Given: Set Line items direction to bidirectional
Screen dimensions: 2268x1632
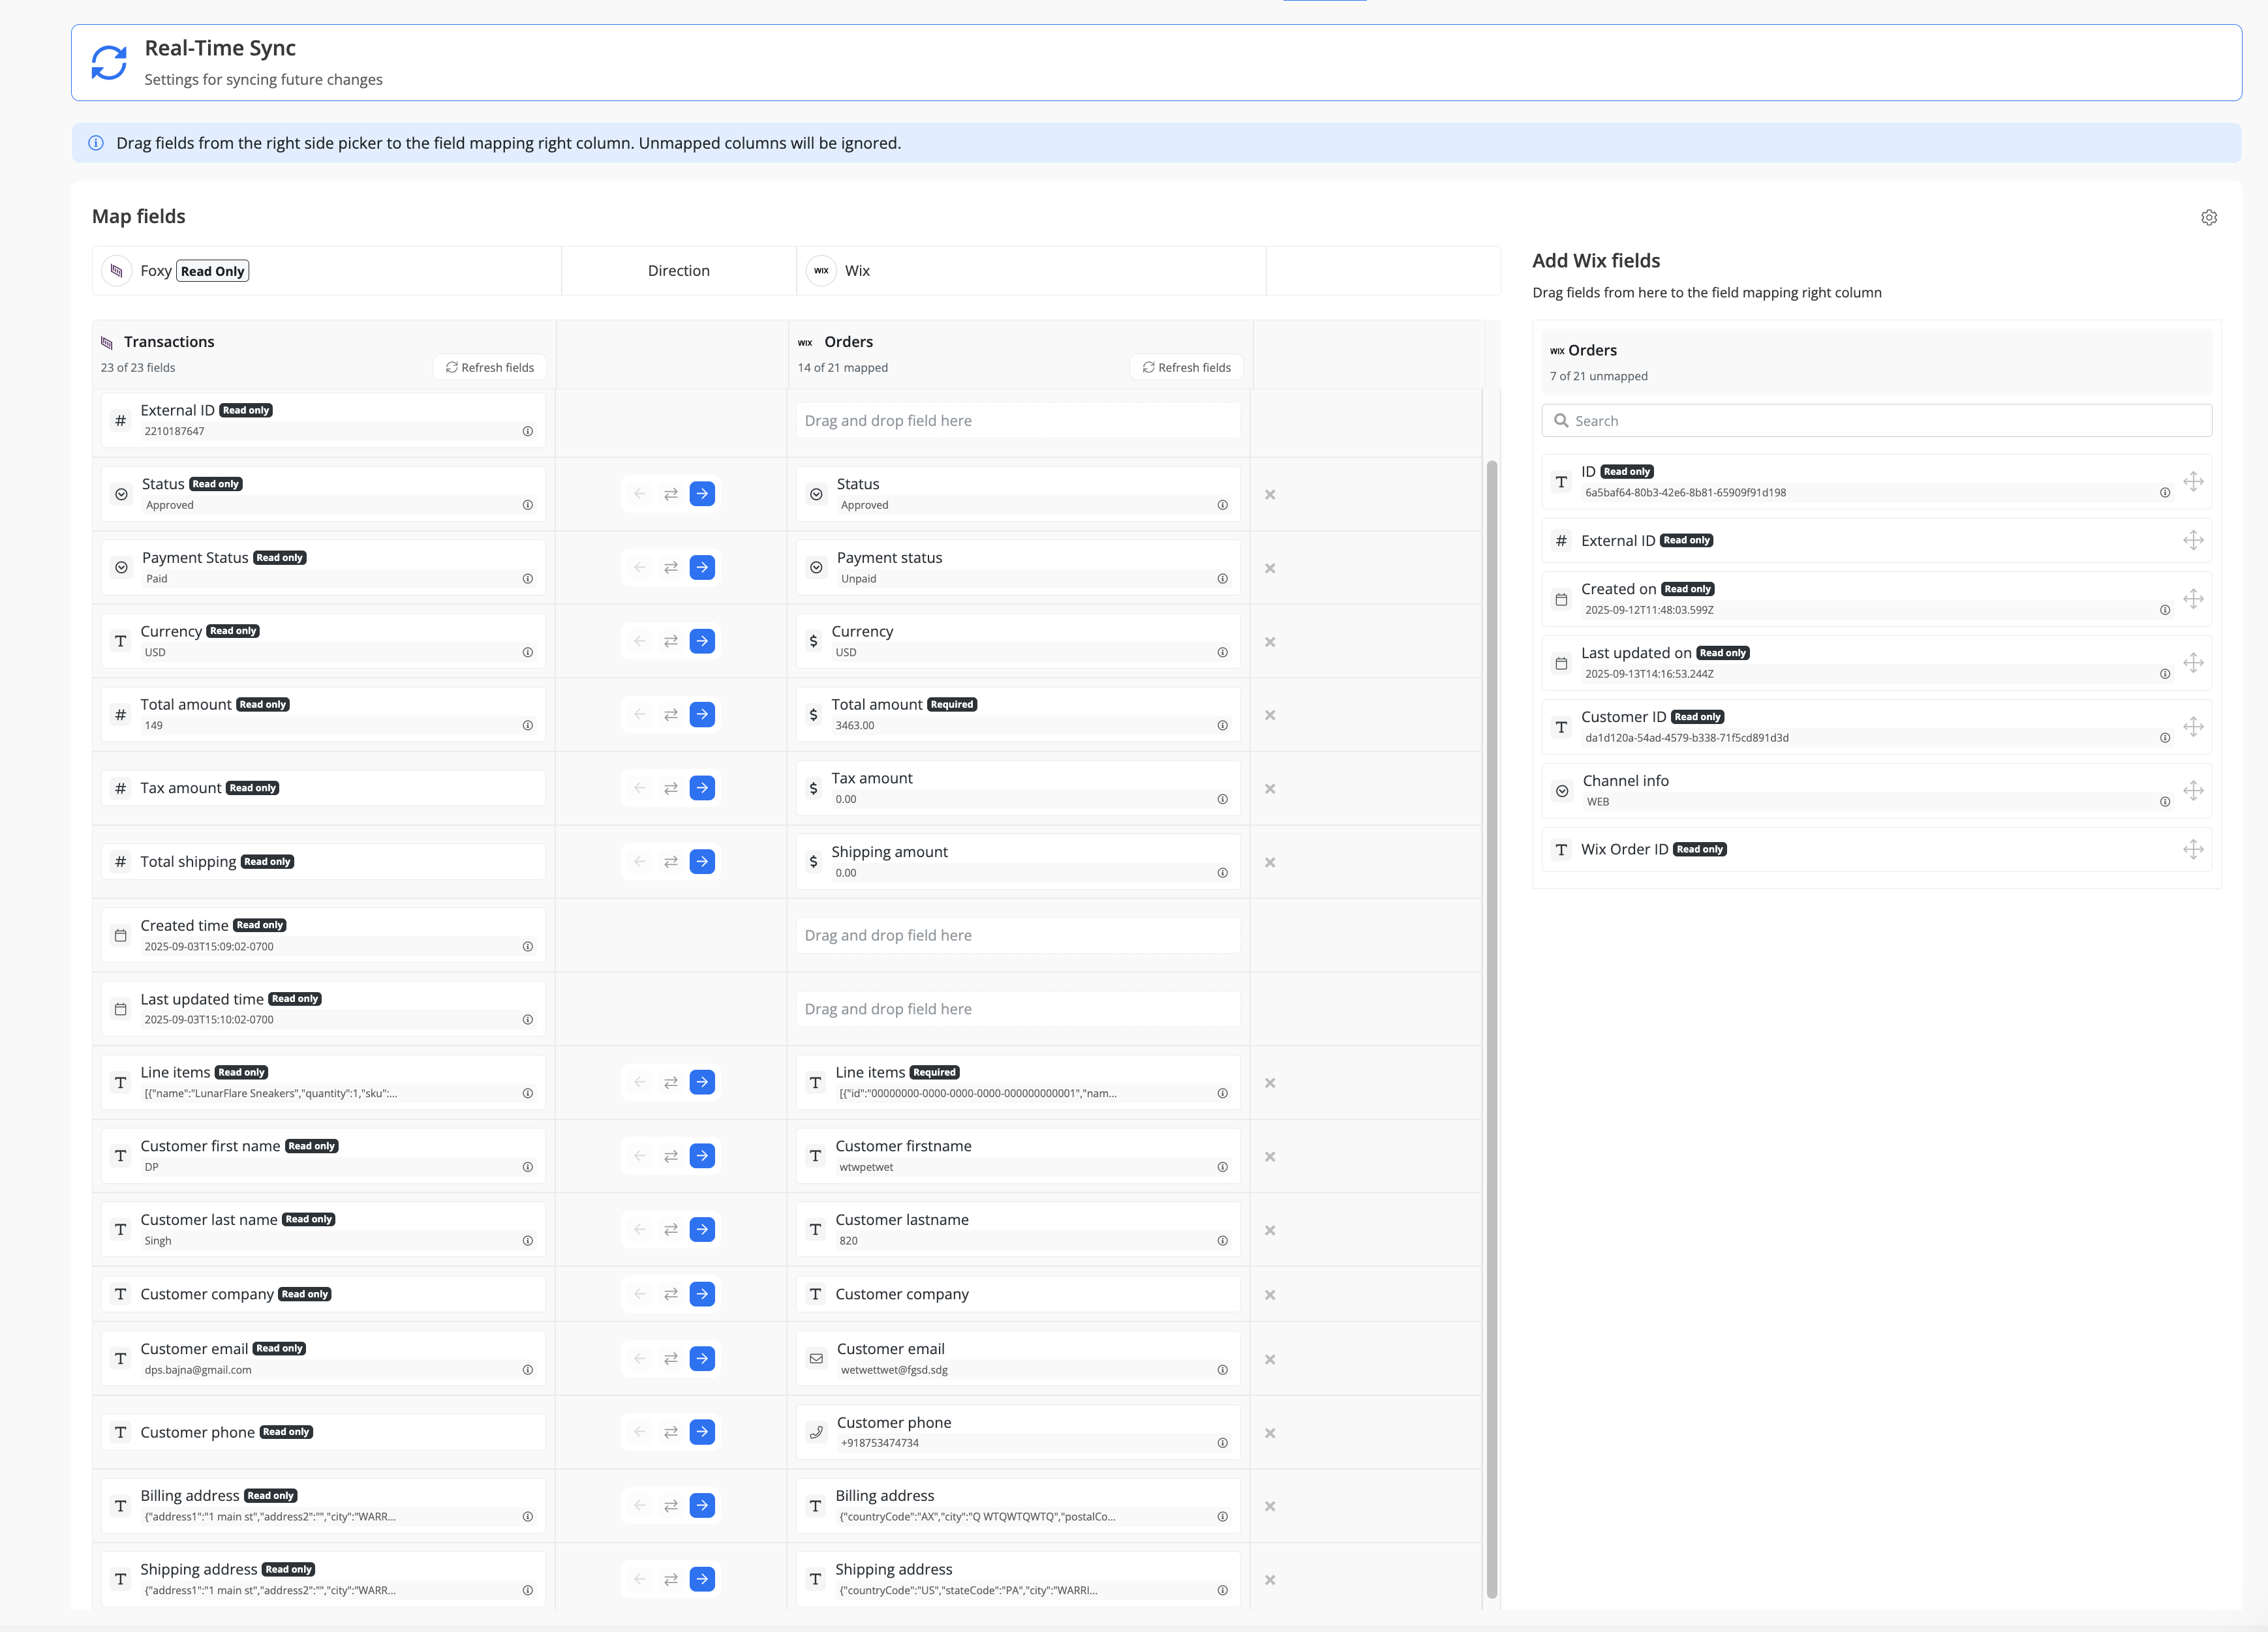Looking at the screenshot, I should [x=671, y=1083].
